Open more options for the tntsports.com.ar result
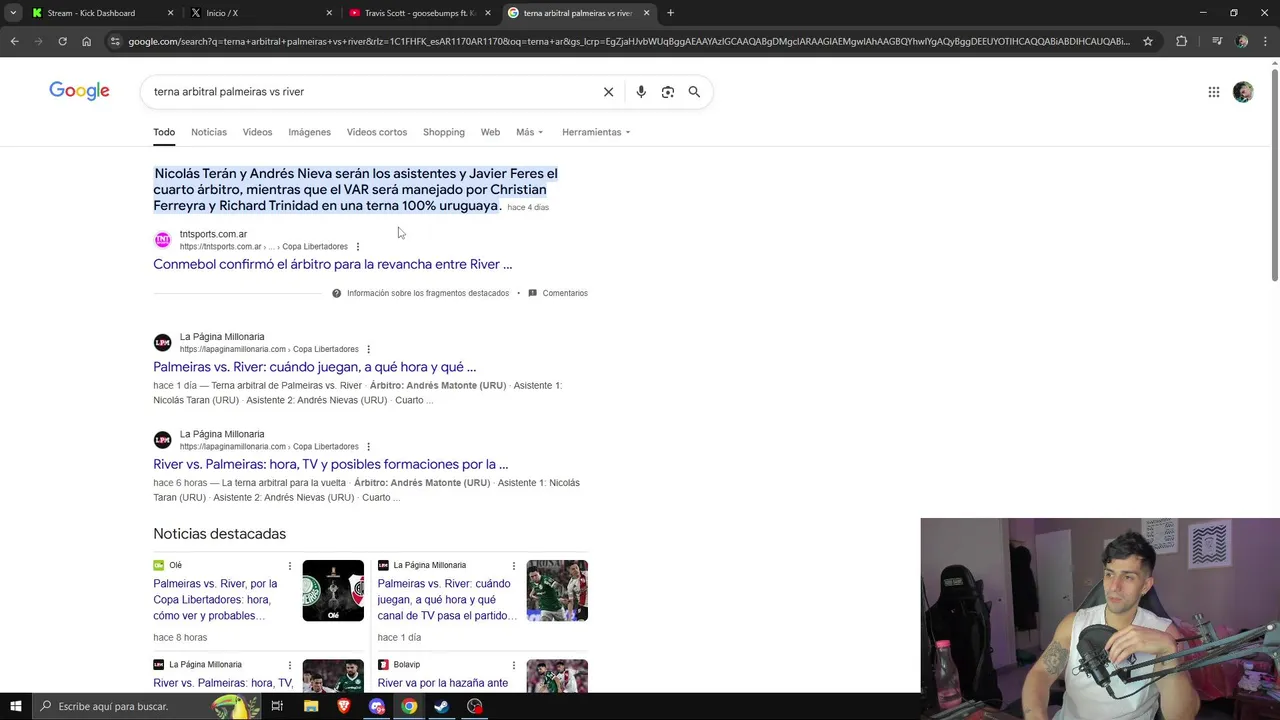Image resolution: width=1280 pixels, height=720 pixels. point(358,247)
